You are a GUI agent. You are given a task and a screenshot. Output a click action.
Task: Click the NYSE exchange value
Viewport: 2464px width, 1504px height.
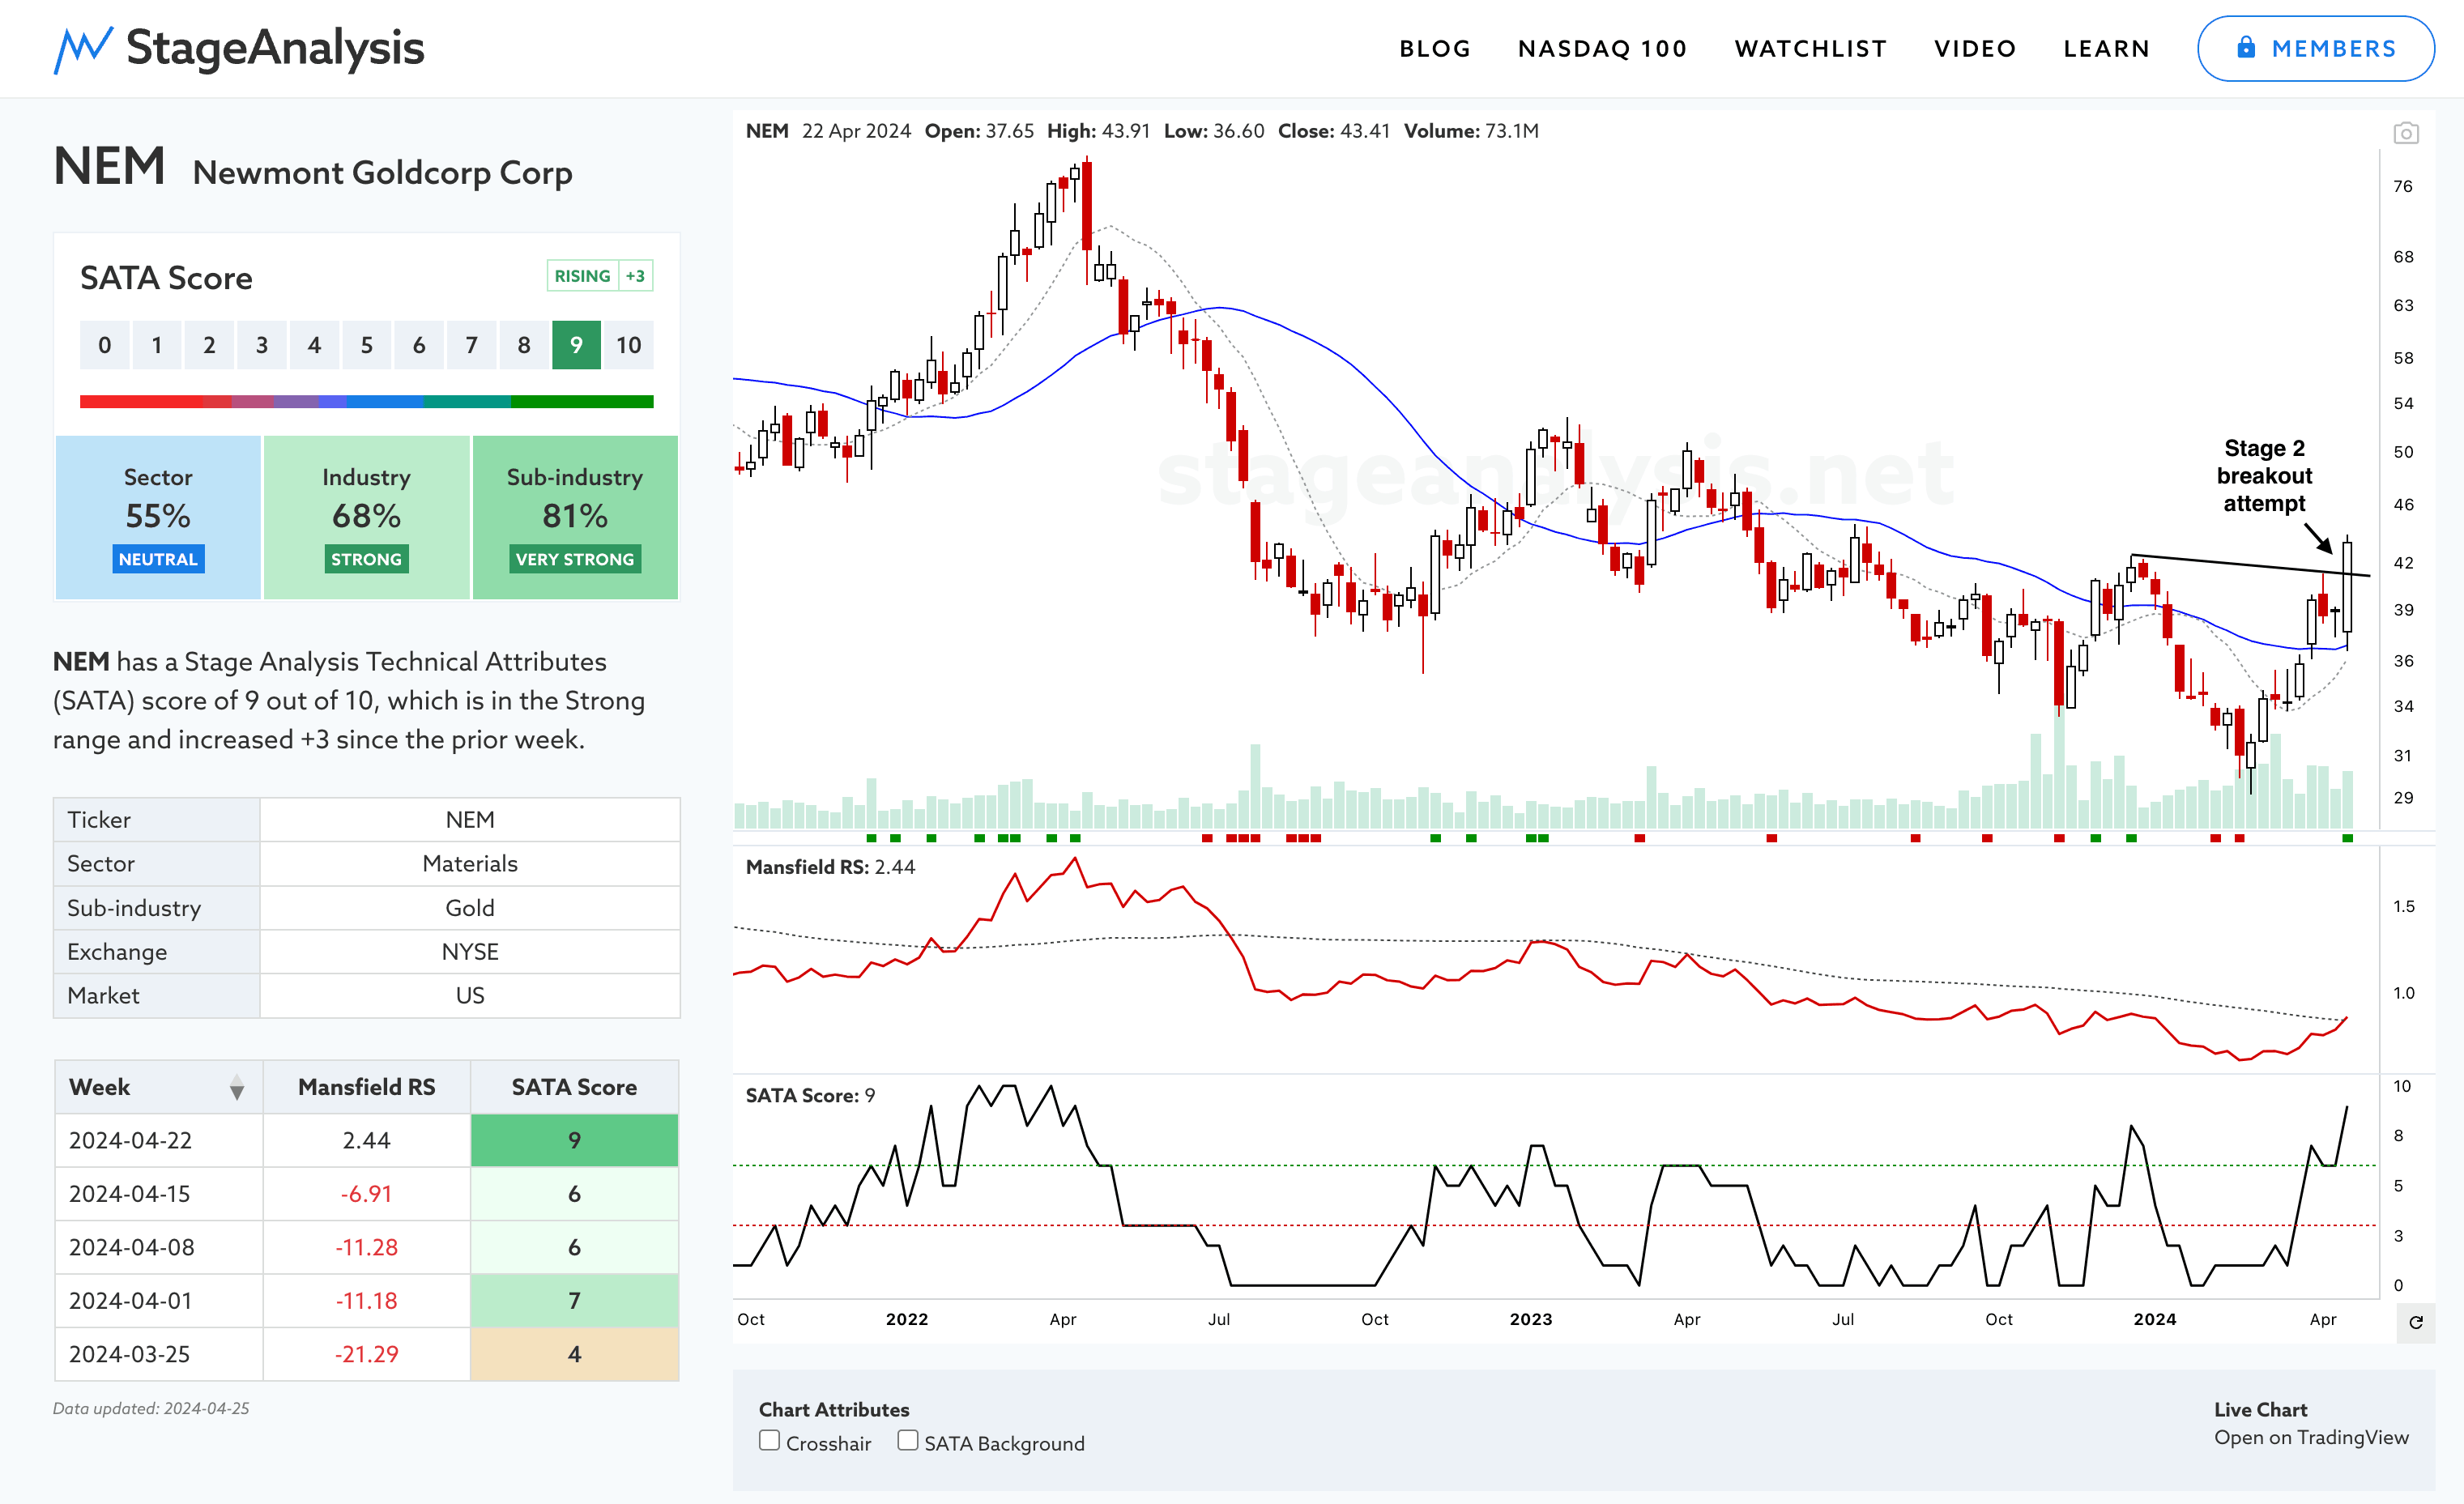point(470,952)
